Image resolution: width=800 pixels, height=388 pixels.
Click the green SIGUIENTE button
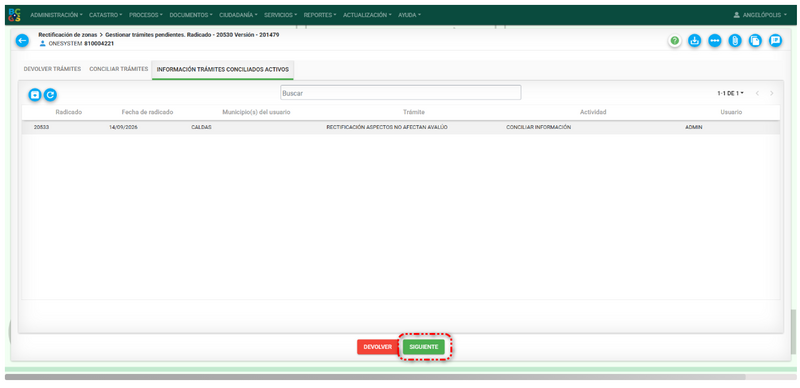point(423,347)
